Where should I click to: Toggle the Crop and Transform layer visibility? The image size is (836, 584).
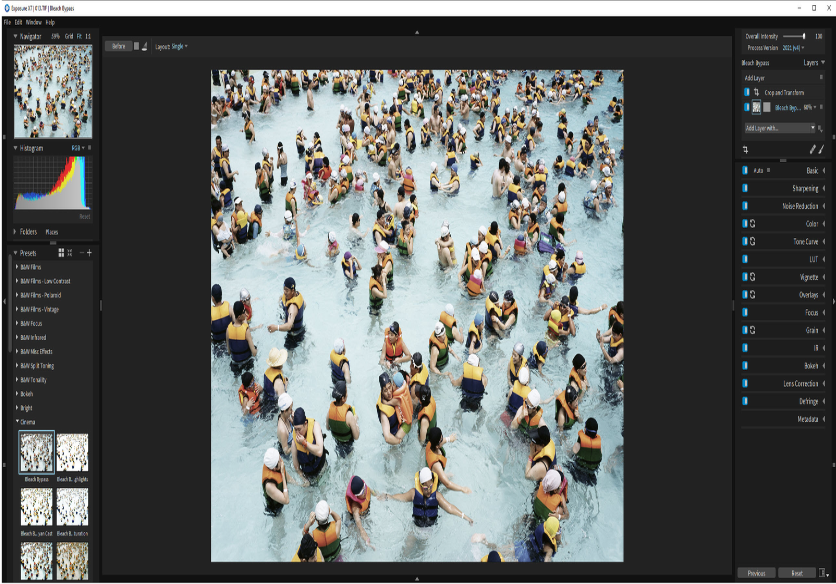tap(746, 92)
